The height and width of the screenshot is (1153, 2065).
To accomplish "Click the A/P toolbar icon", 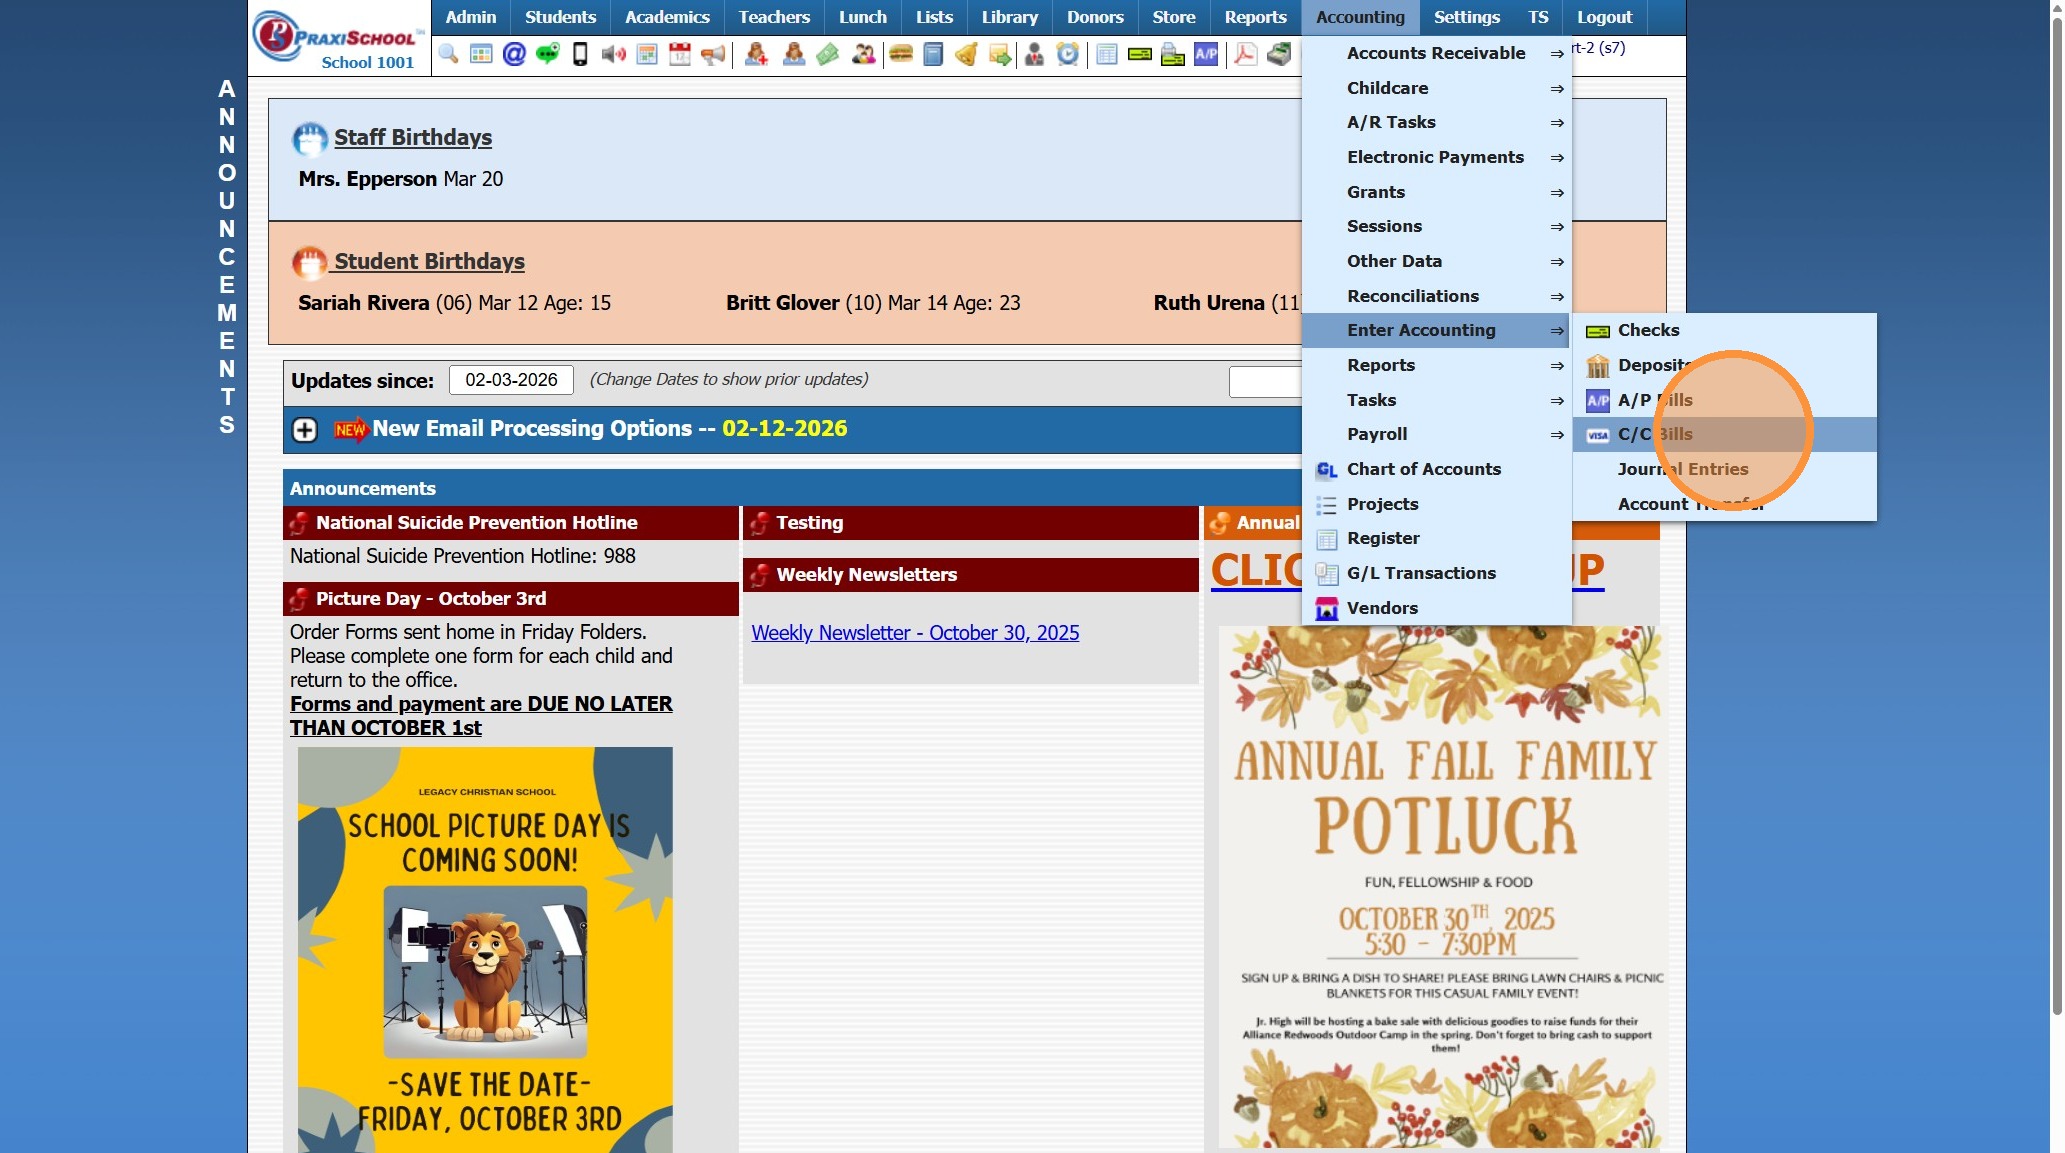I will 1206,54.
